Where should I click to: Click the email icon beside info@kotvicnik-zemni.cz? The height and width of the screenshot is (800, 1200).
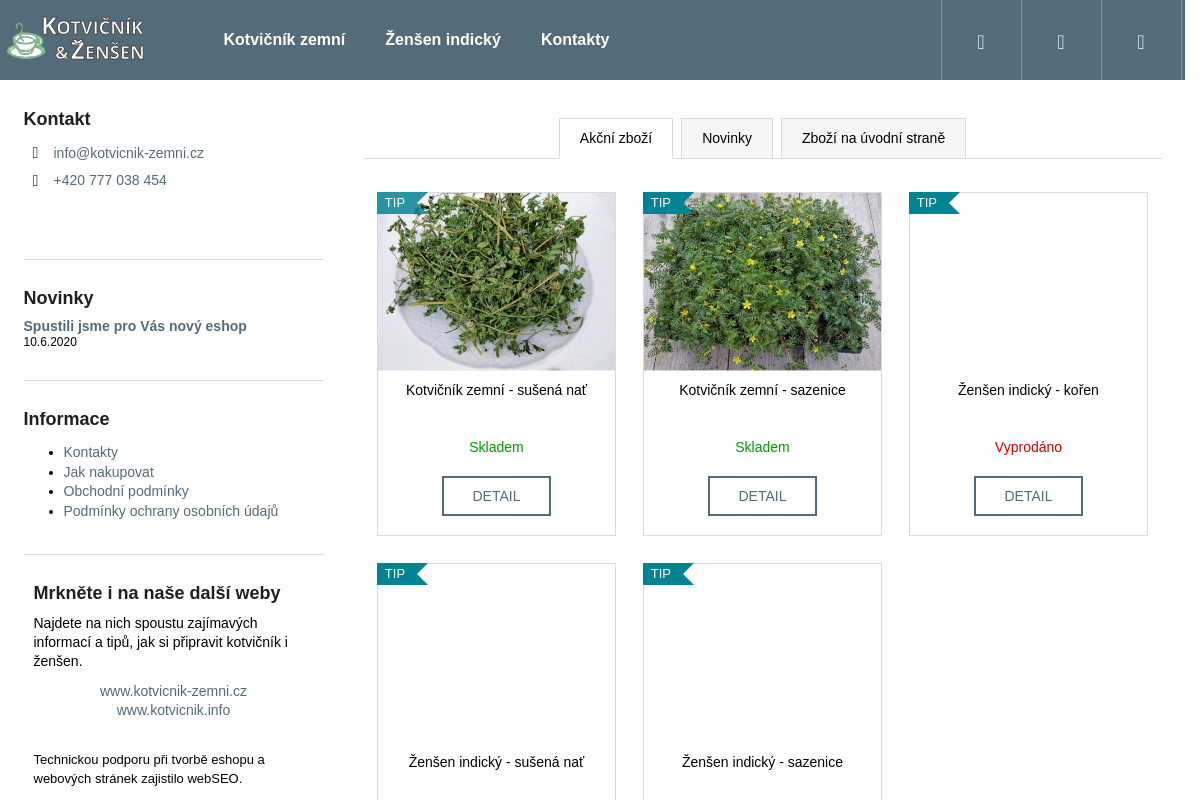[35, 153]
